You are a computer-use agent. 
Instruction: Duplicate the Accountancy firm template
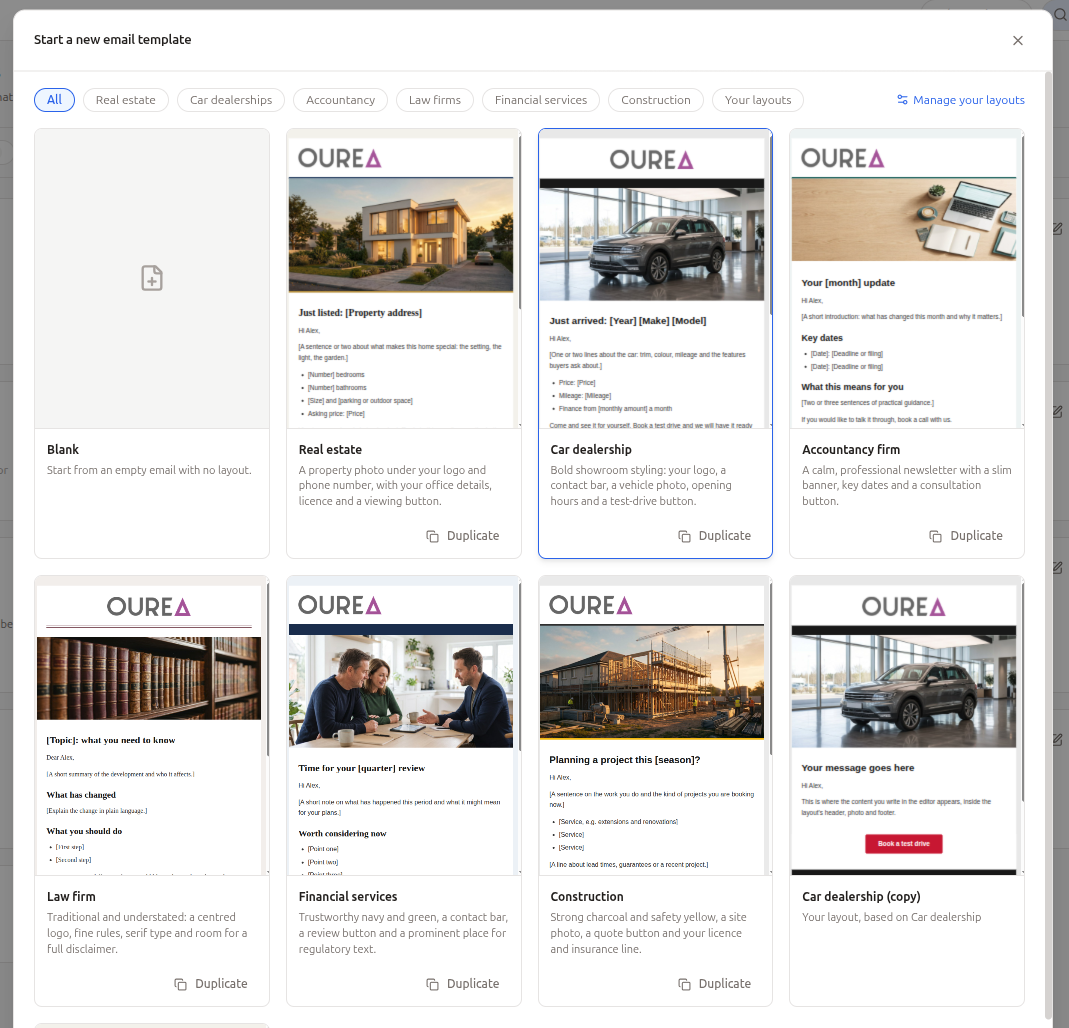tap(966, 536)
